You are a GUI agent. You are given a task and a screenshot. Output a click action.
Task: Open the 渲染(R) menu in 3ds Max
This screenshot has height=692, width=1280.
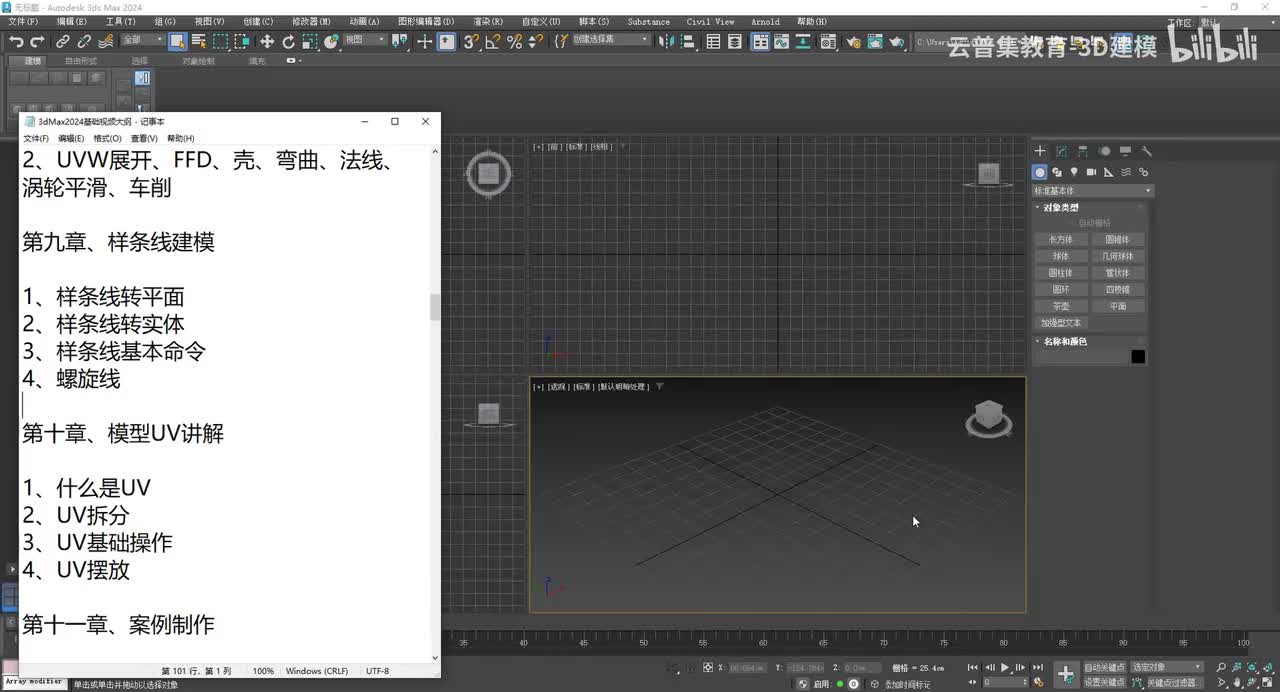click(x=489, y=21)
